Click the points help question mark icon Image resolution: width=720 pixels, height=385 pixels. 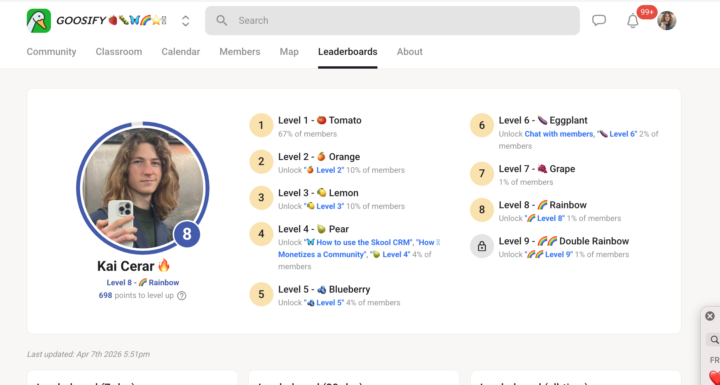(182, 296)
